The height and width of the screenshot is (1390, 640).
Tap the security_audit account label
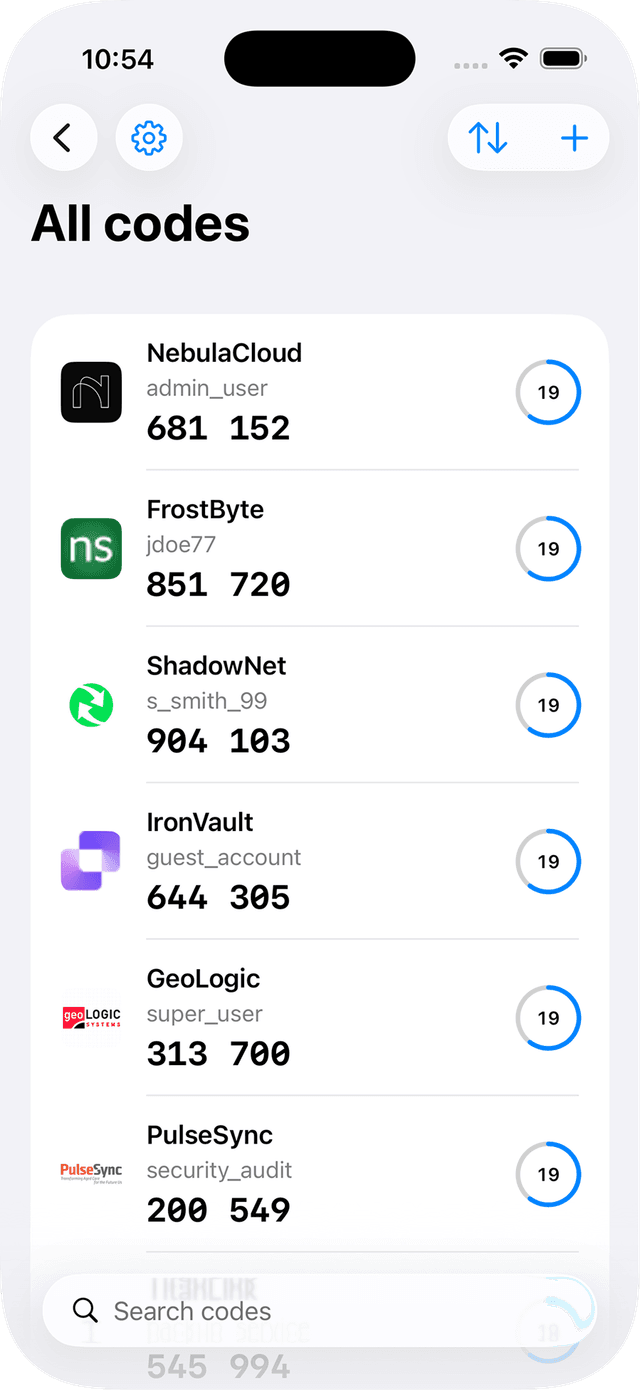point(218,1170)
